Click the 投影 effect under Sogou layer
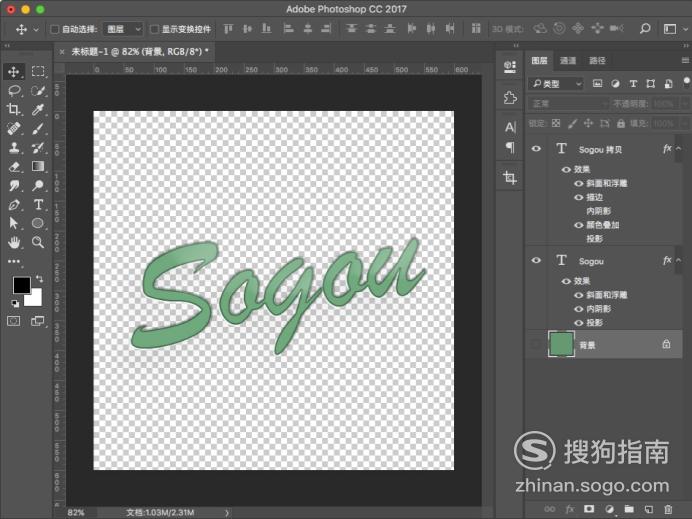692x519 pixels. pyautogui.click(x=594, y=323)
